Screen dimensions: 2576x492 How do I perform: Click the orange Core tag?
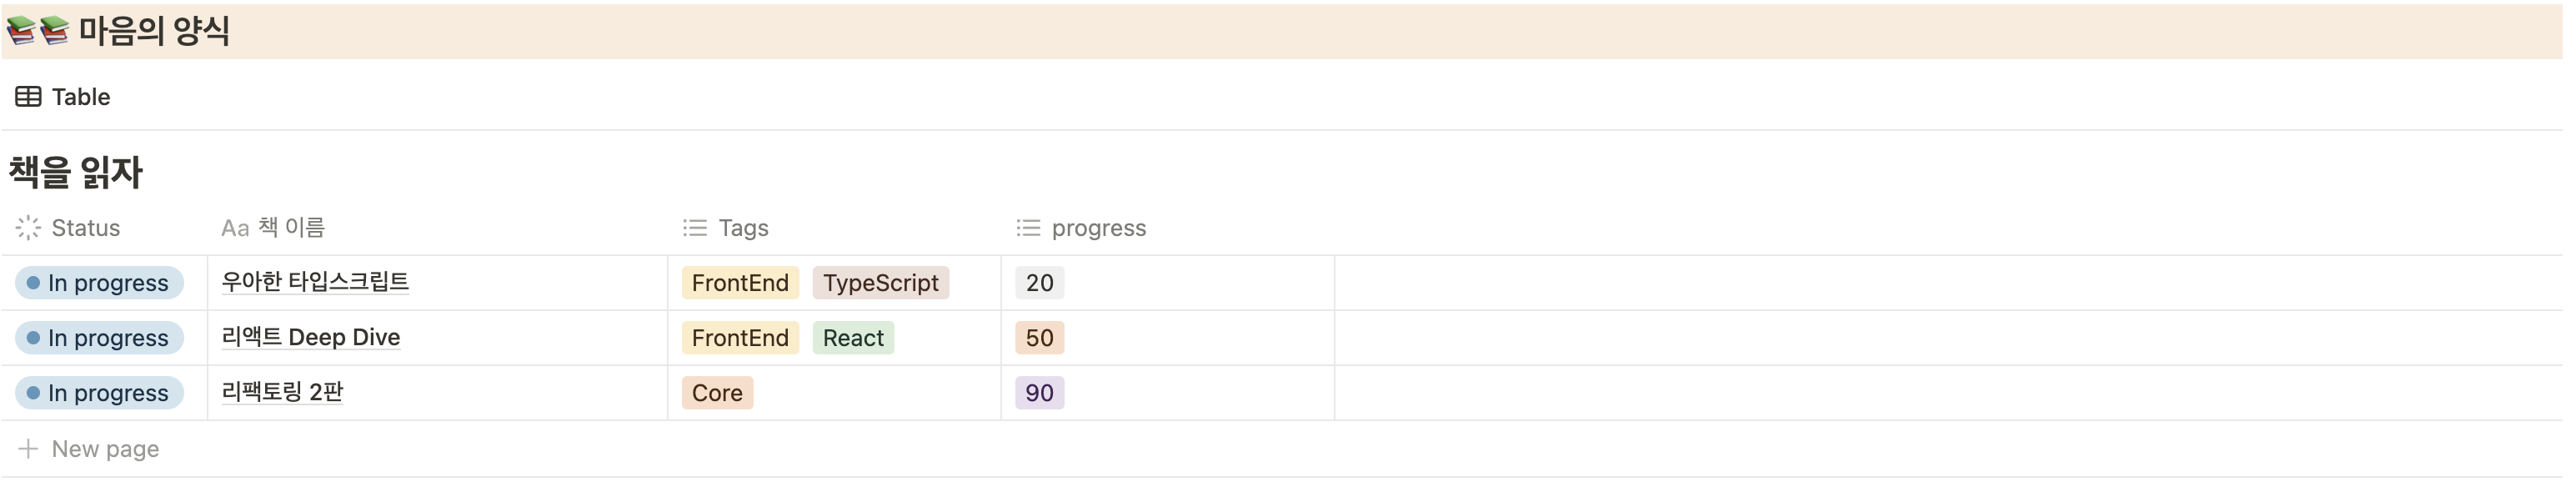pos(717,393)
